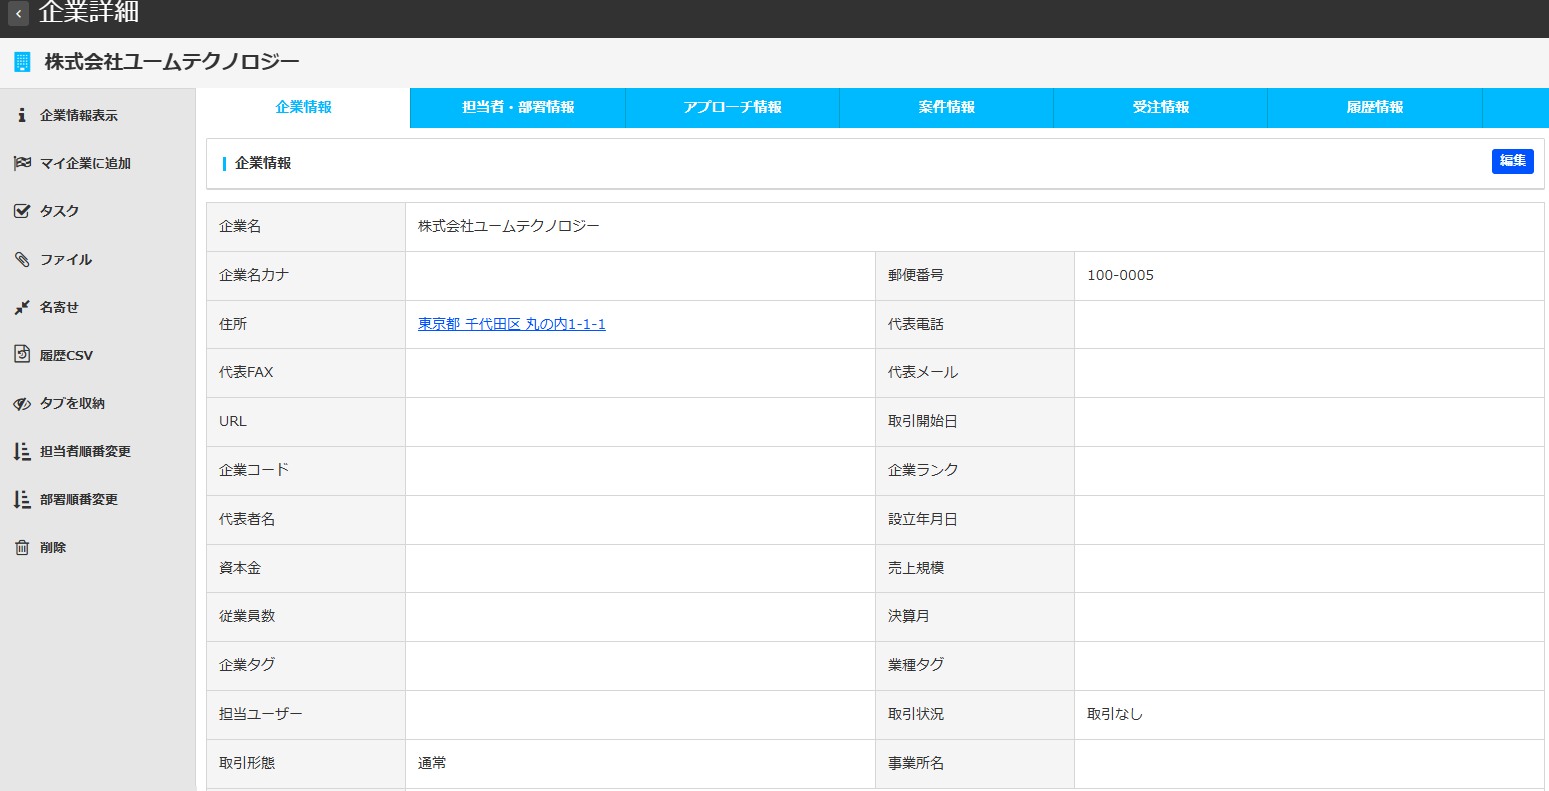Open the 履歴情報 tab
Image resolution: width=1549 pixels, height=791 pixels.
click(x=1374, y=107)
